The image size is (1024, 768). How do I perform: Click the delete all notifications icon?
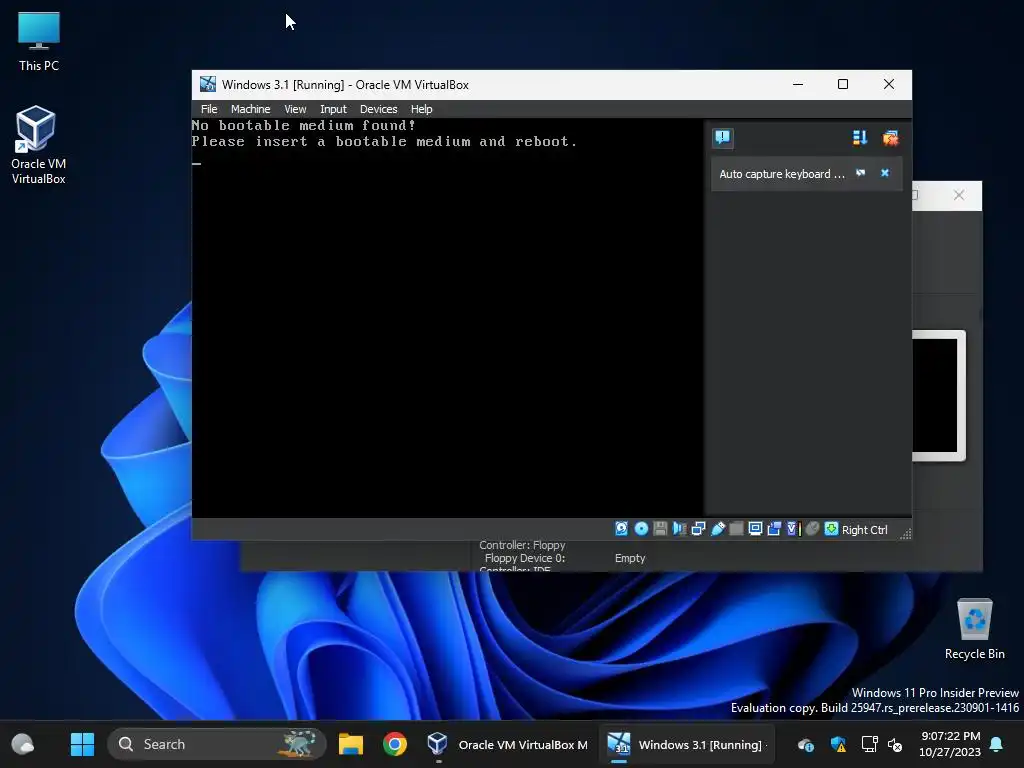coord(890,138)
